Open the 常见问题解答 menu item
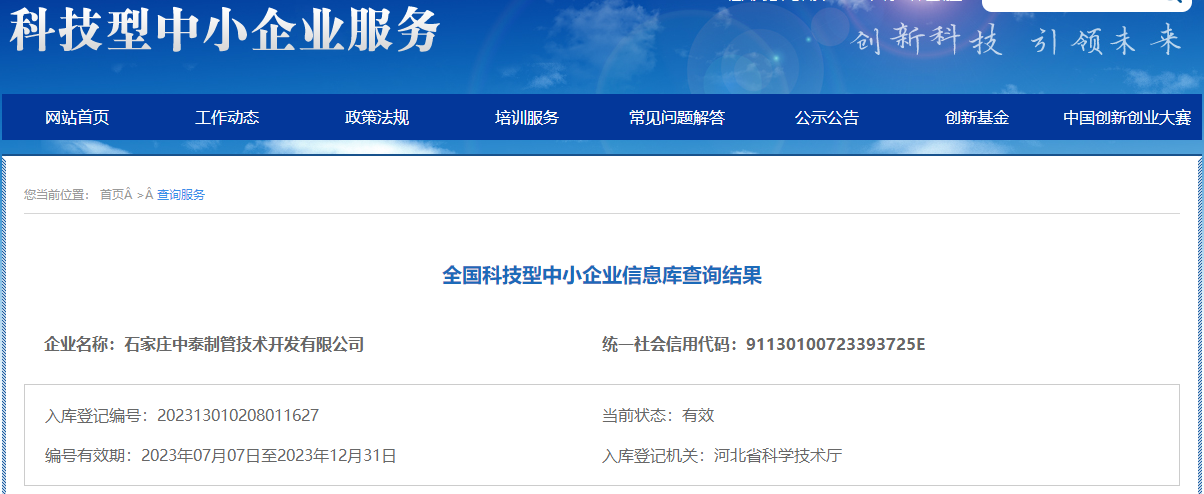The height and width of the screenshot is (494, 1204). (677, 118)
